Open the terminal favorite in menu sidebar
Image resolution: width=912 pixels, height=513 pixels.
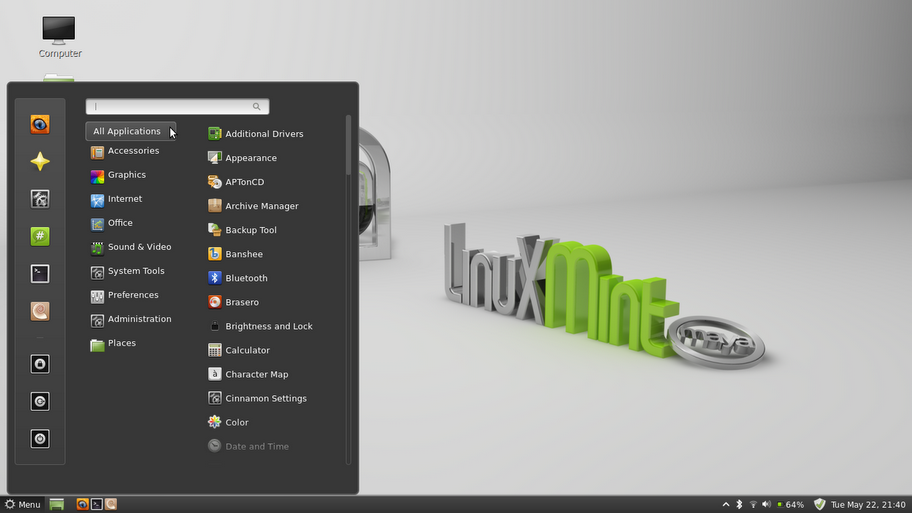(40, 274)
